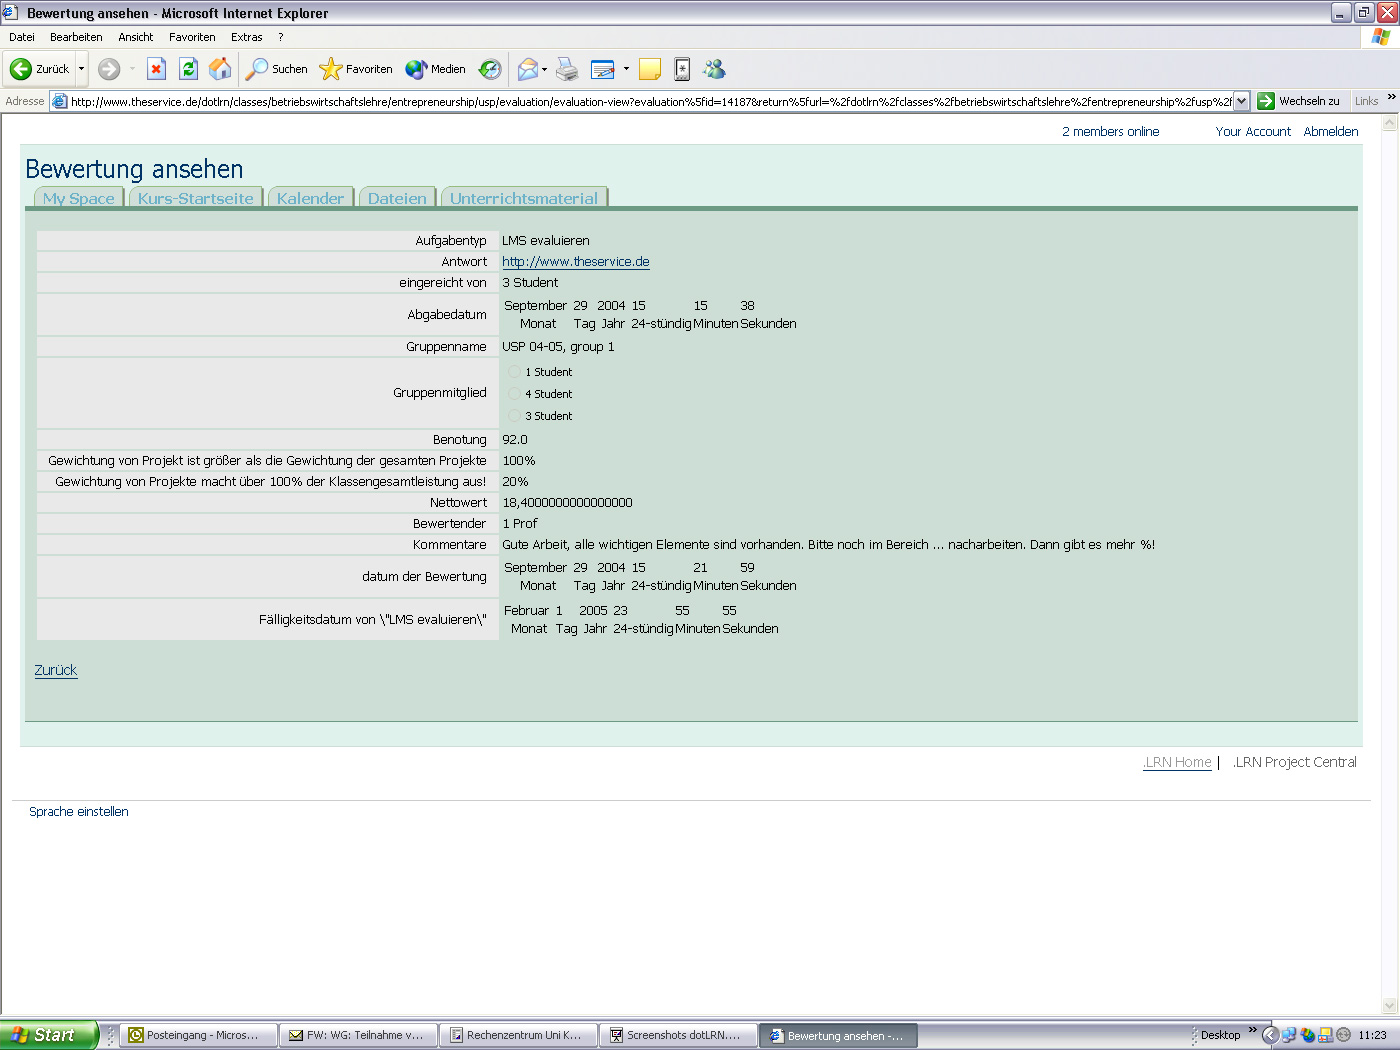Switch to the Kalender tab

[310, 198]
